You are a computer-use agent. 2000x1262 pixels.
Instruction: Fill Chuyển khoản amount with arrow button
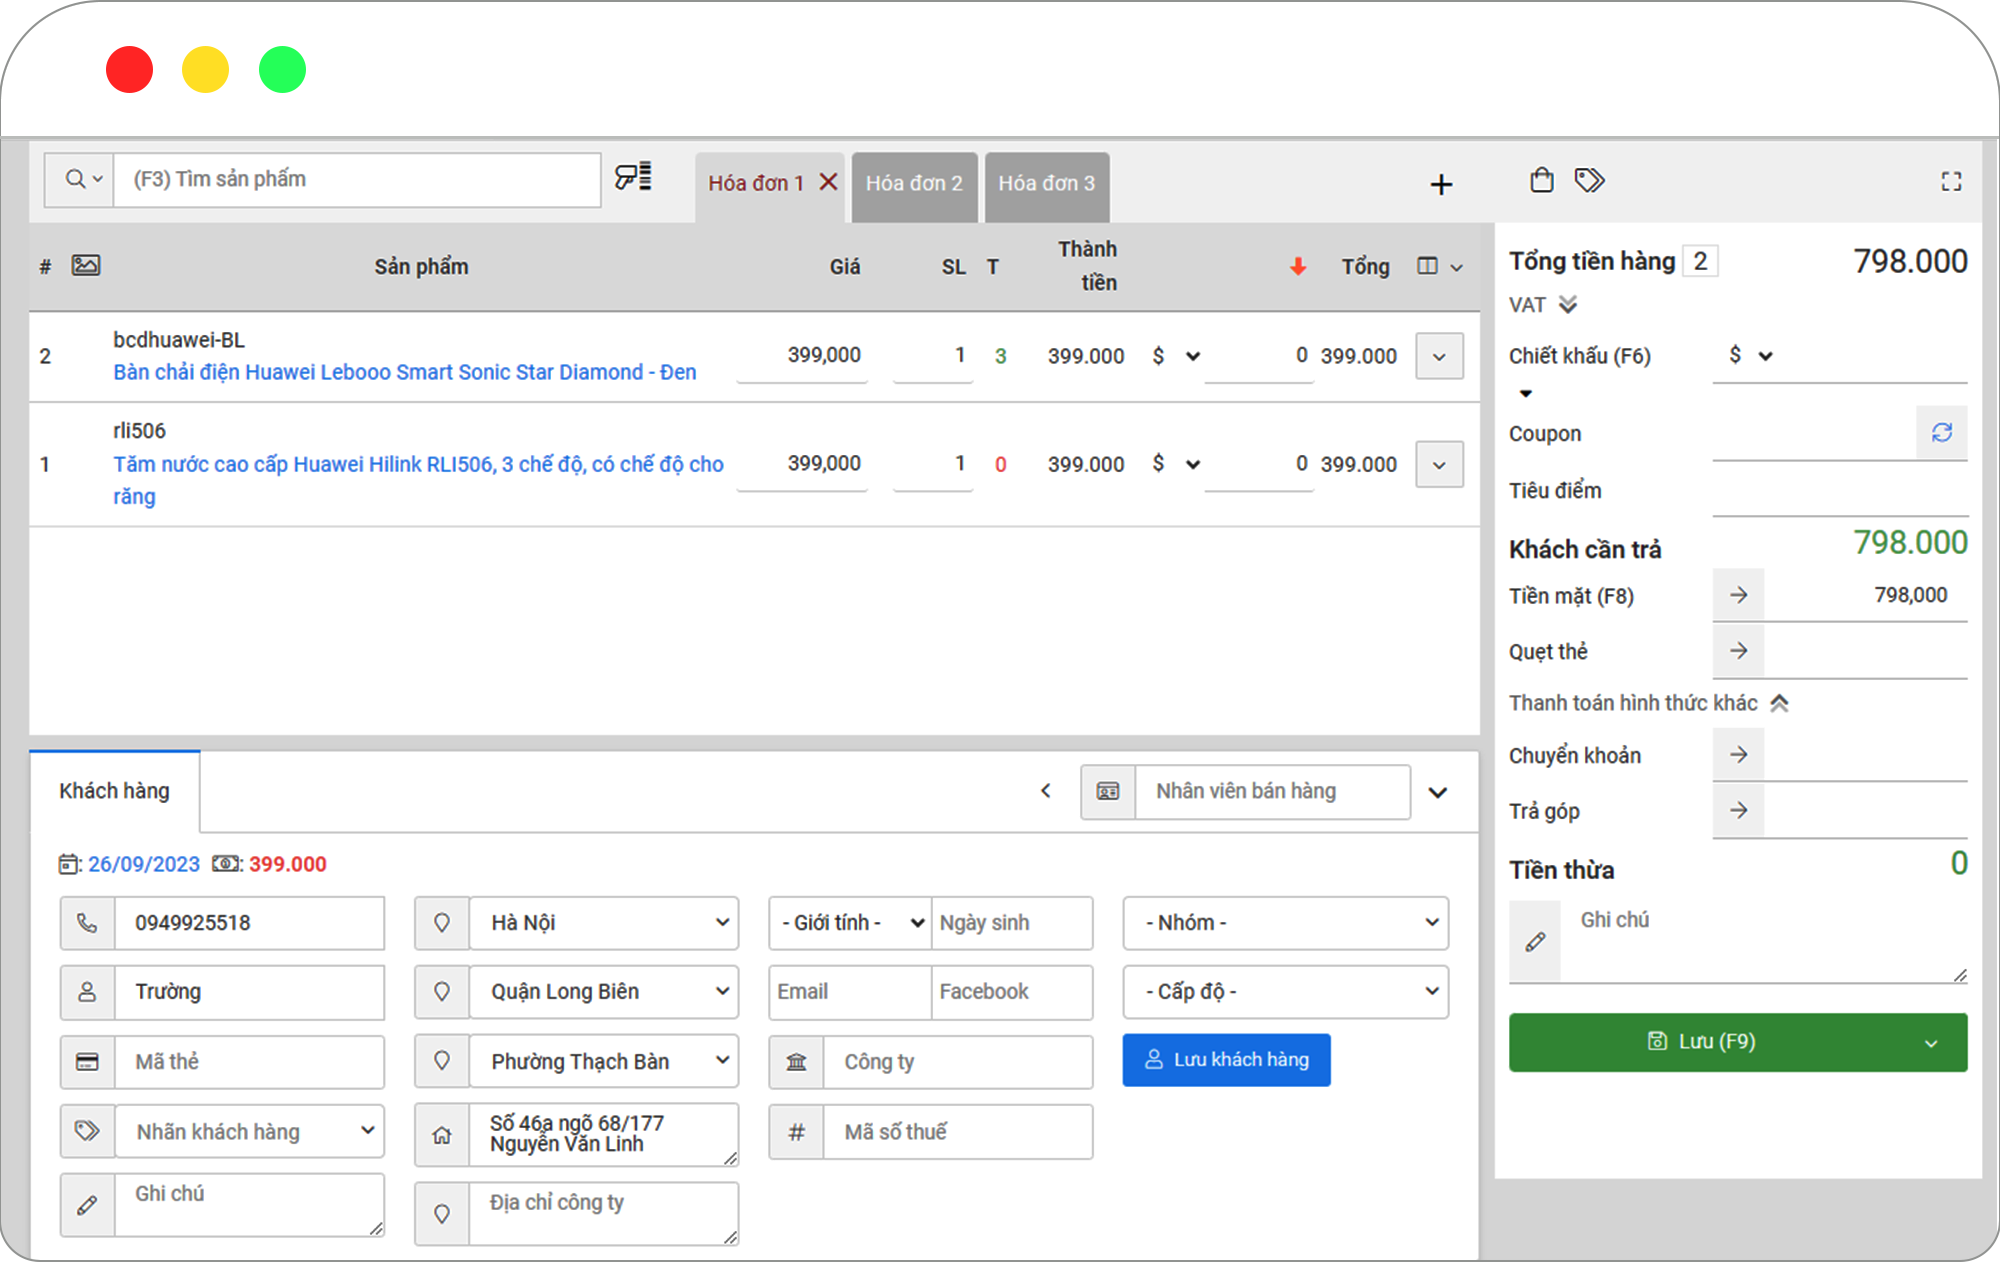(x=1739, y=754)
